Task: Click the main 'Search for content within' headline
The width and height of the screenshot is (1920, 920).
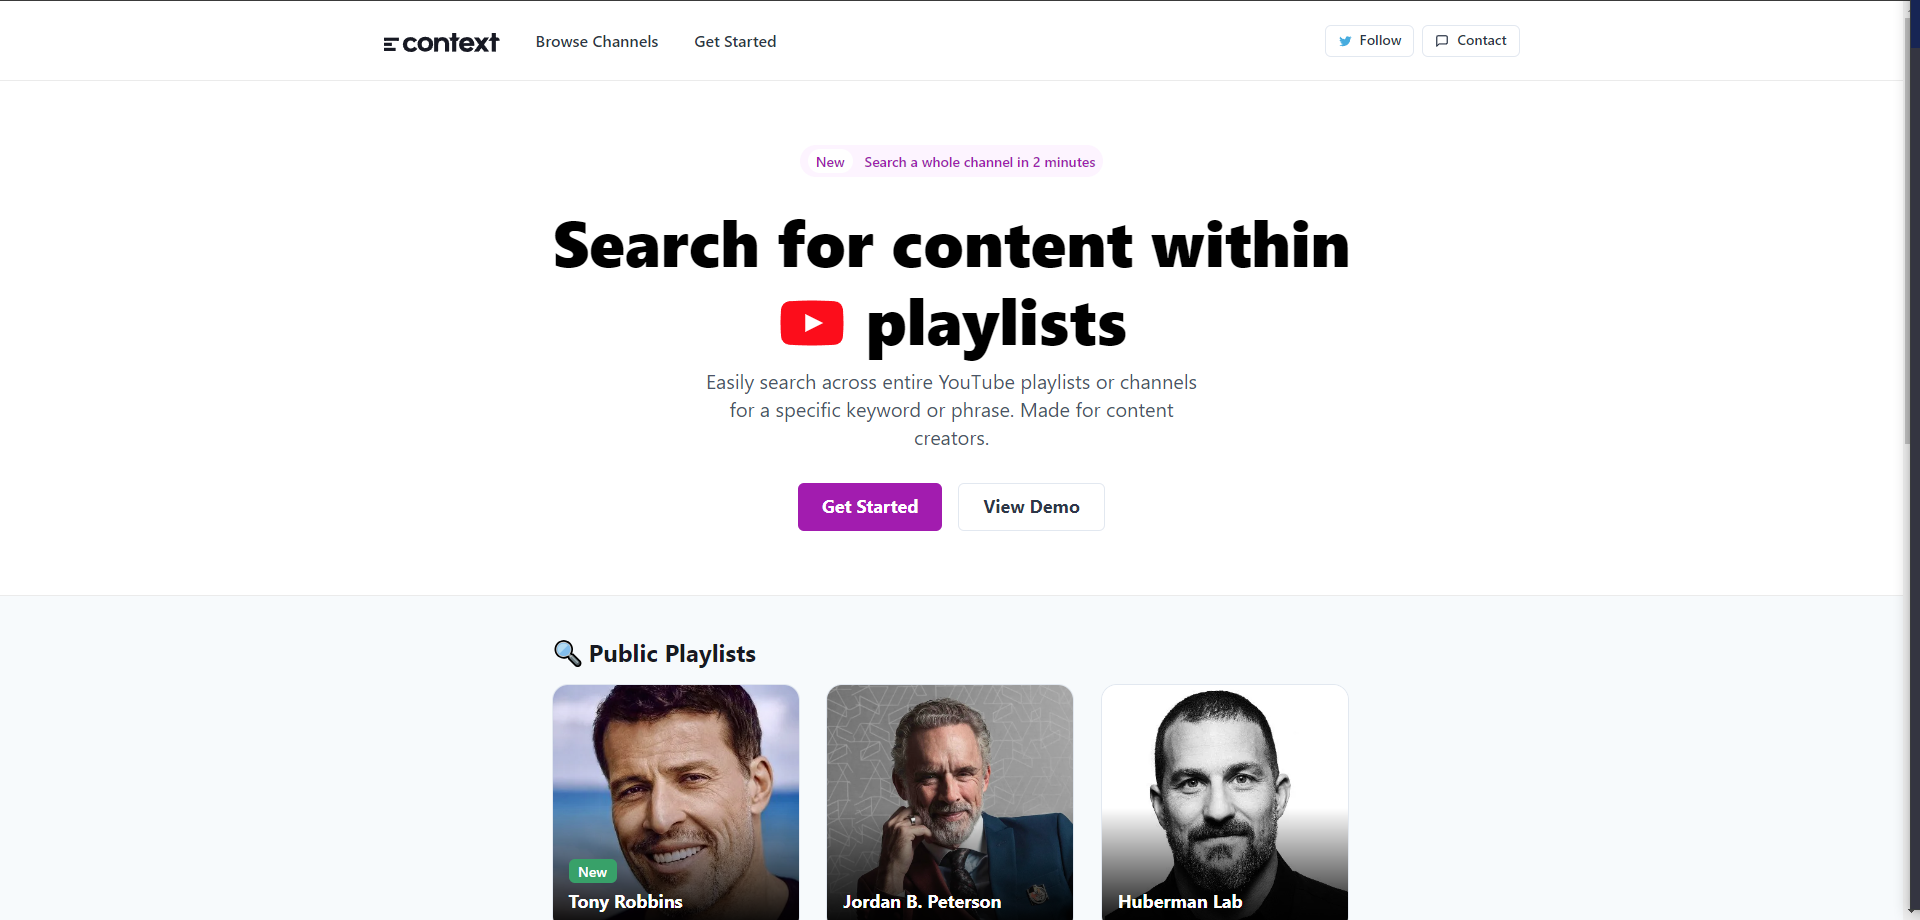Action: 951,246
